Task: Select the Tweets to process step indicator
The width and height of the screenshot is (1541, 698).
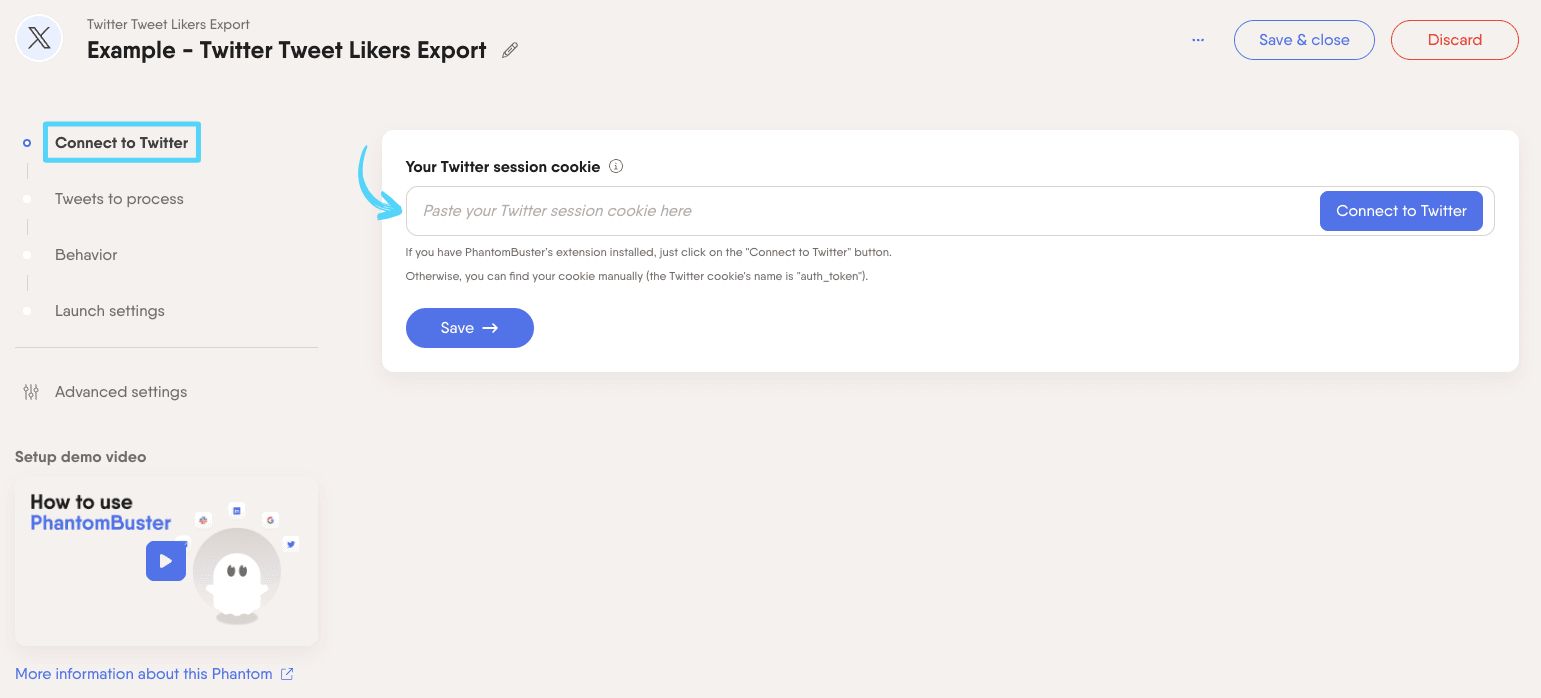Action: point(27,199)
